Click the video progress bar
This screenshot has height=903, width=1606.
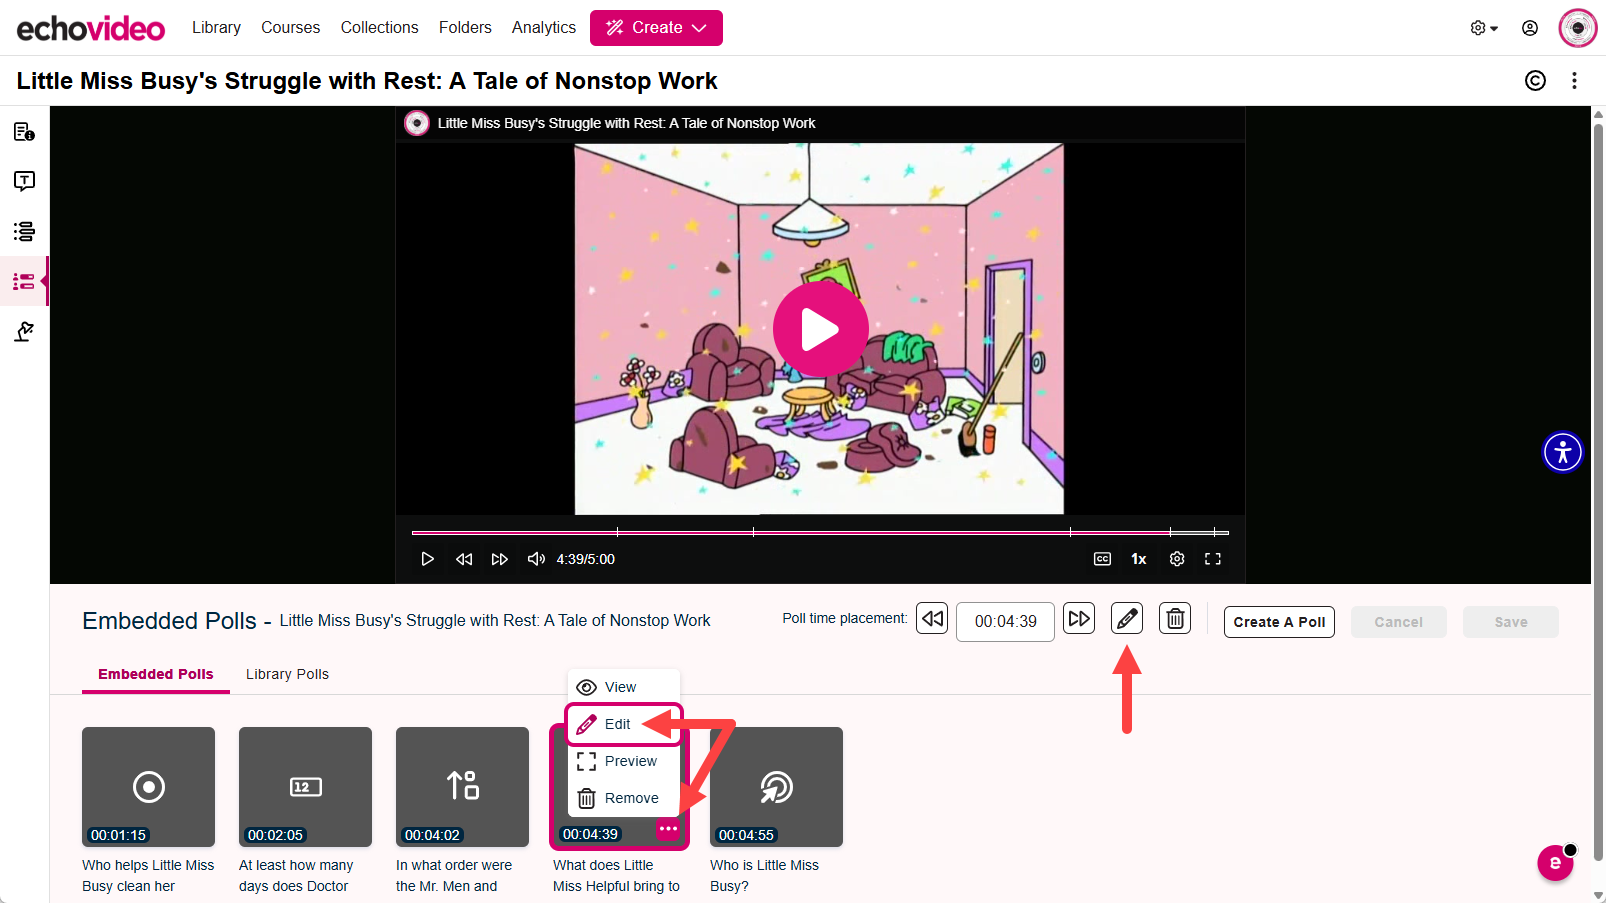[820, 532]
